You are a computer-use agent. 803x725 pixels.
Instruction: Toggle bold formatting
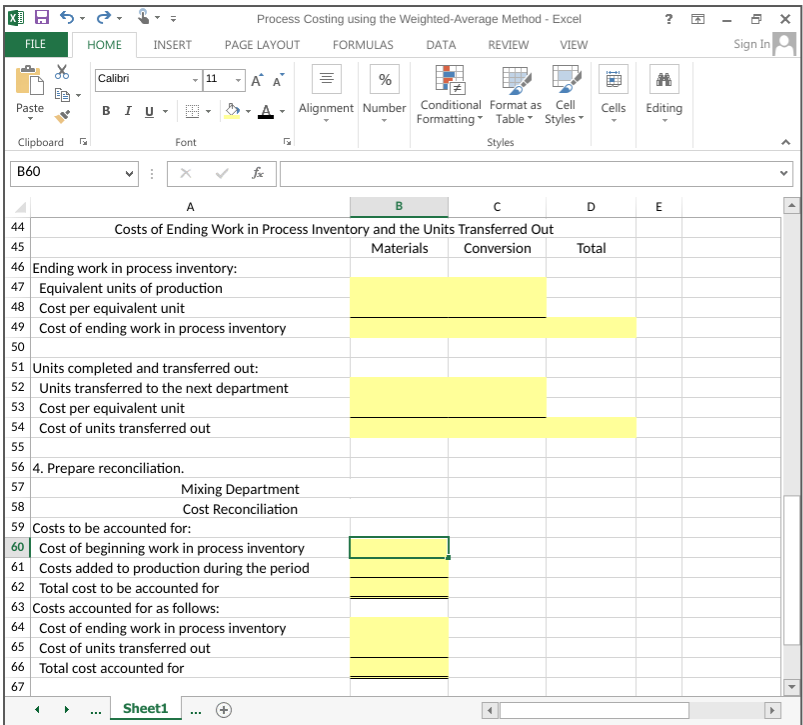point(105,111)
